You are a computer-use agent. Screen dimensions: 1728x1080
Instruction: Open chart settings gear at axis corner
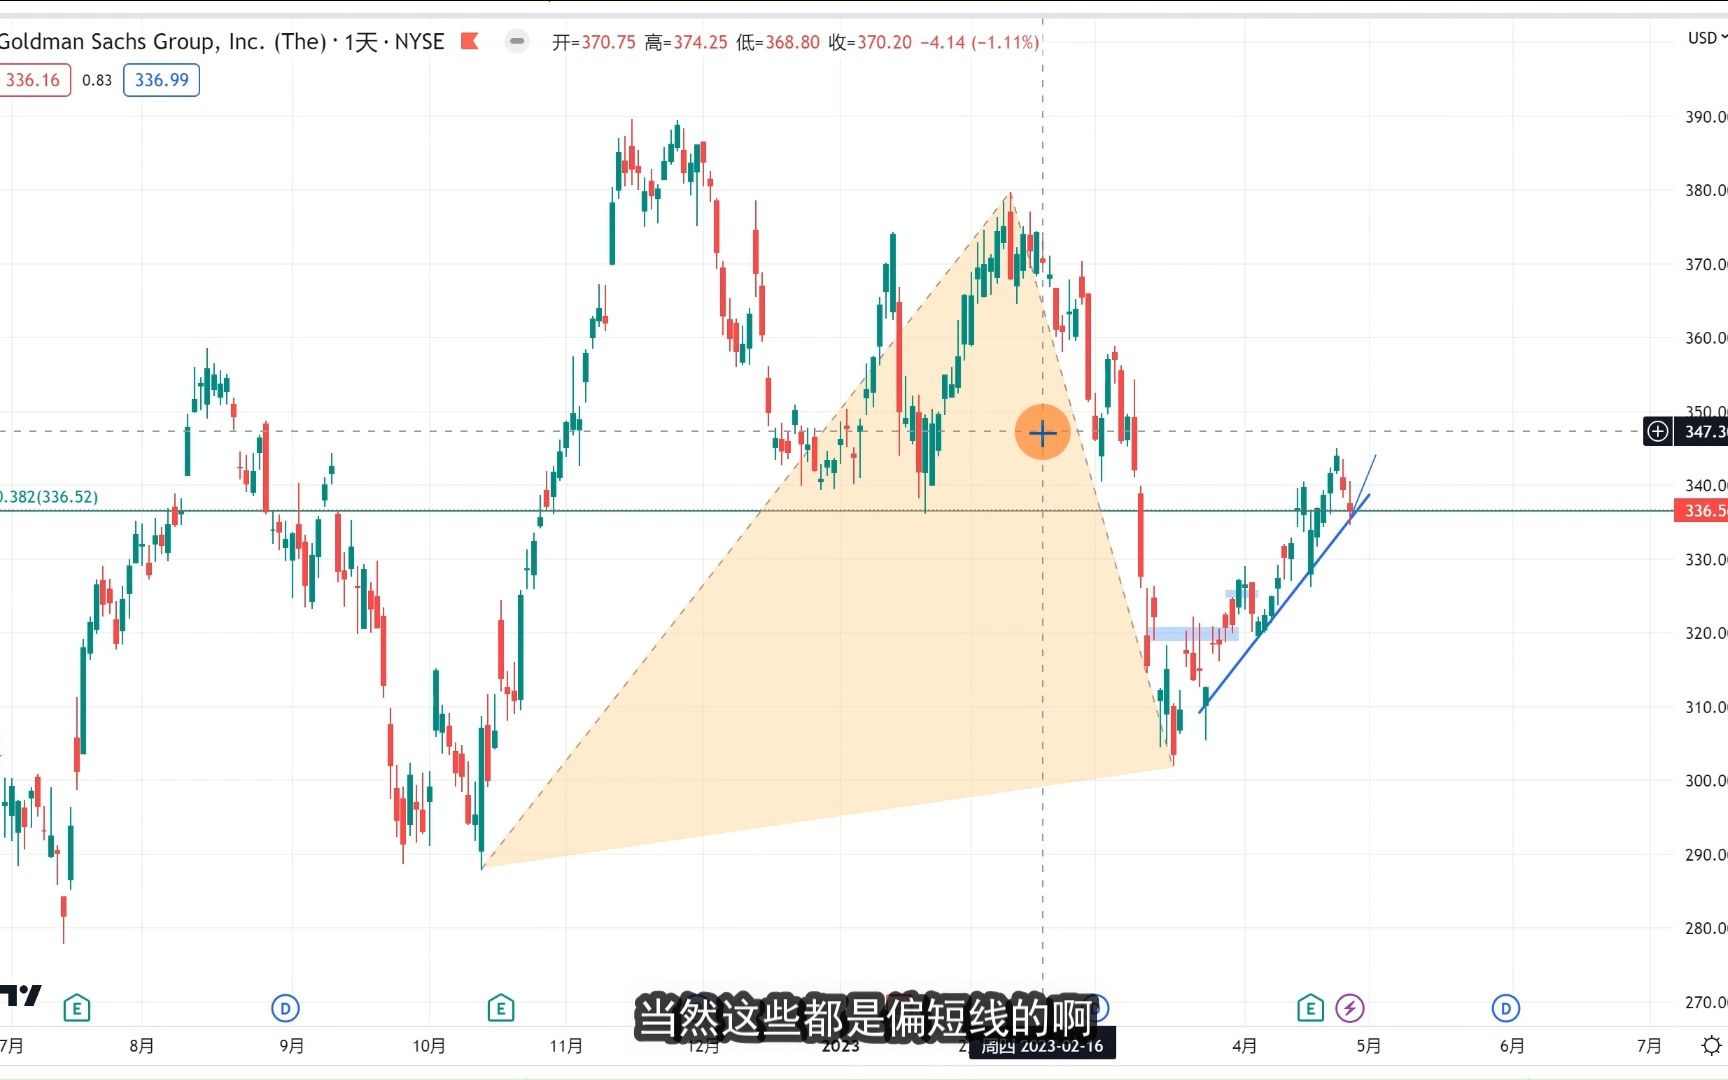pos(1711,1045)
